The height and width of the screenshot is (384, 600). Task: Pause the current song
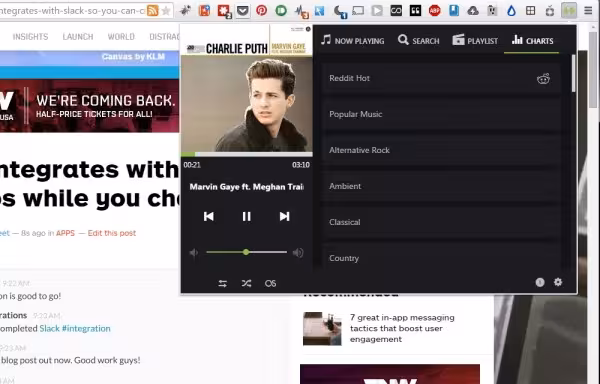coord(246,216)
